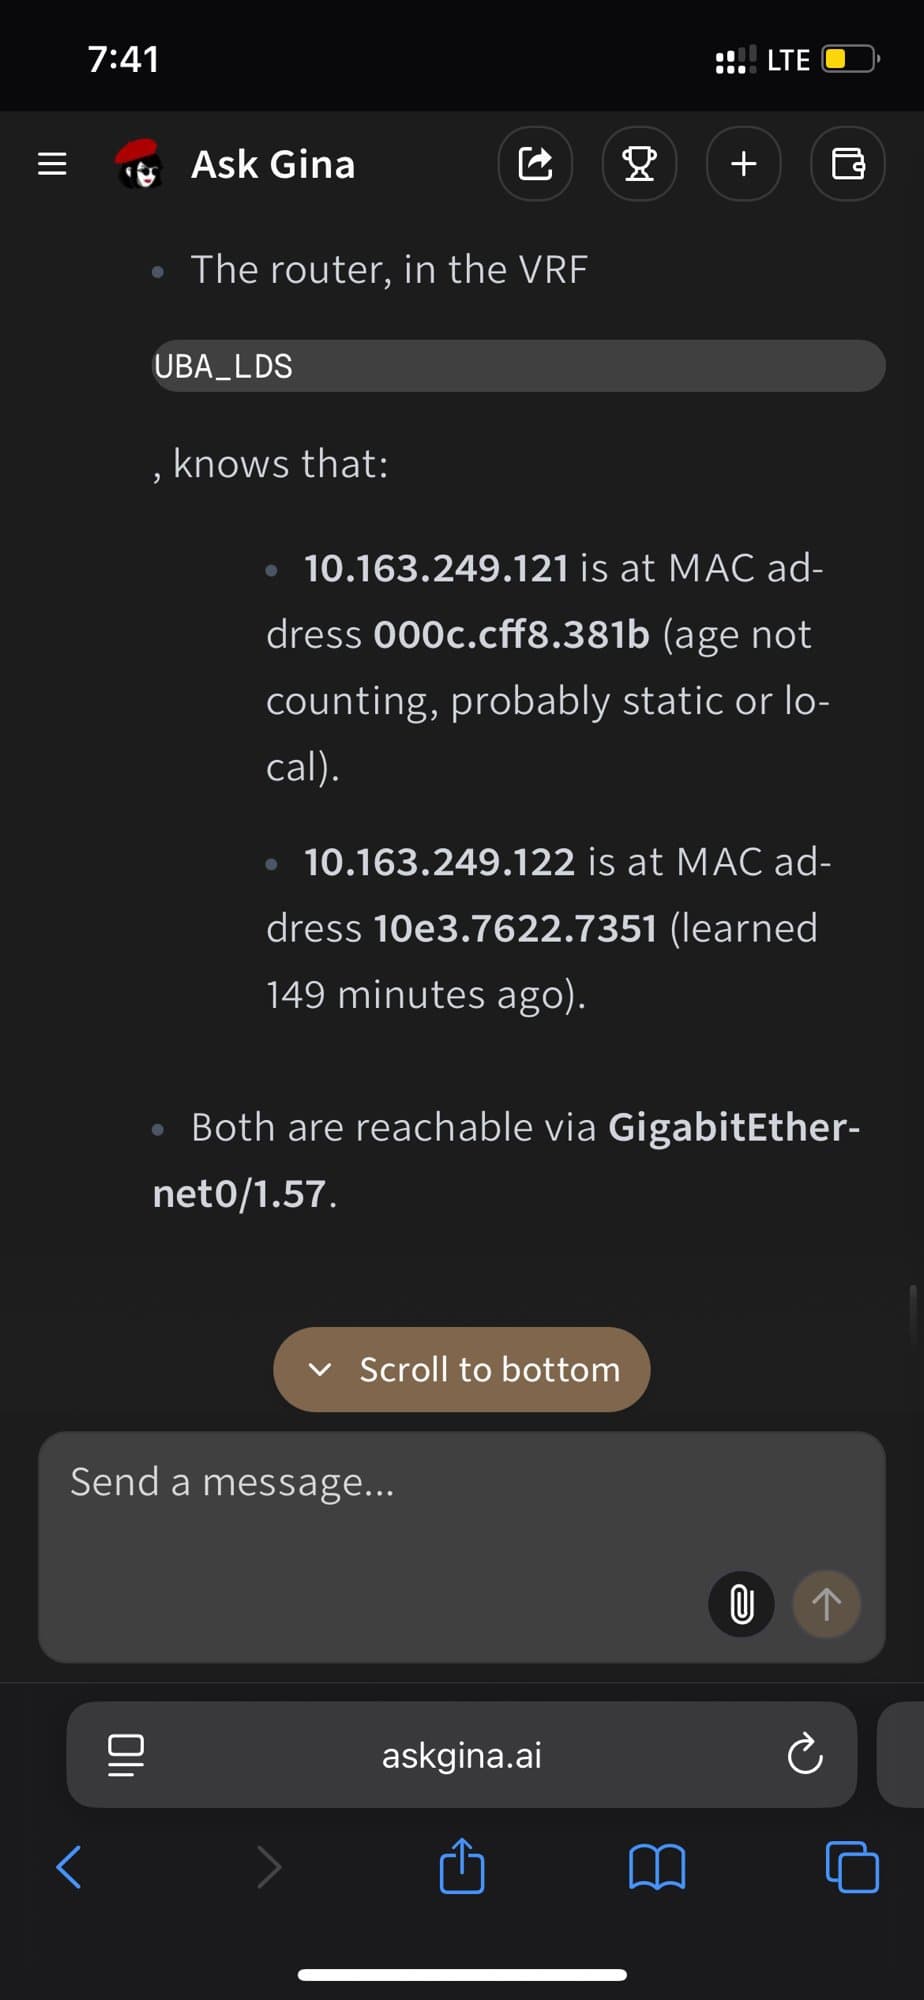Go back using Safari back arrow

69,1866
